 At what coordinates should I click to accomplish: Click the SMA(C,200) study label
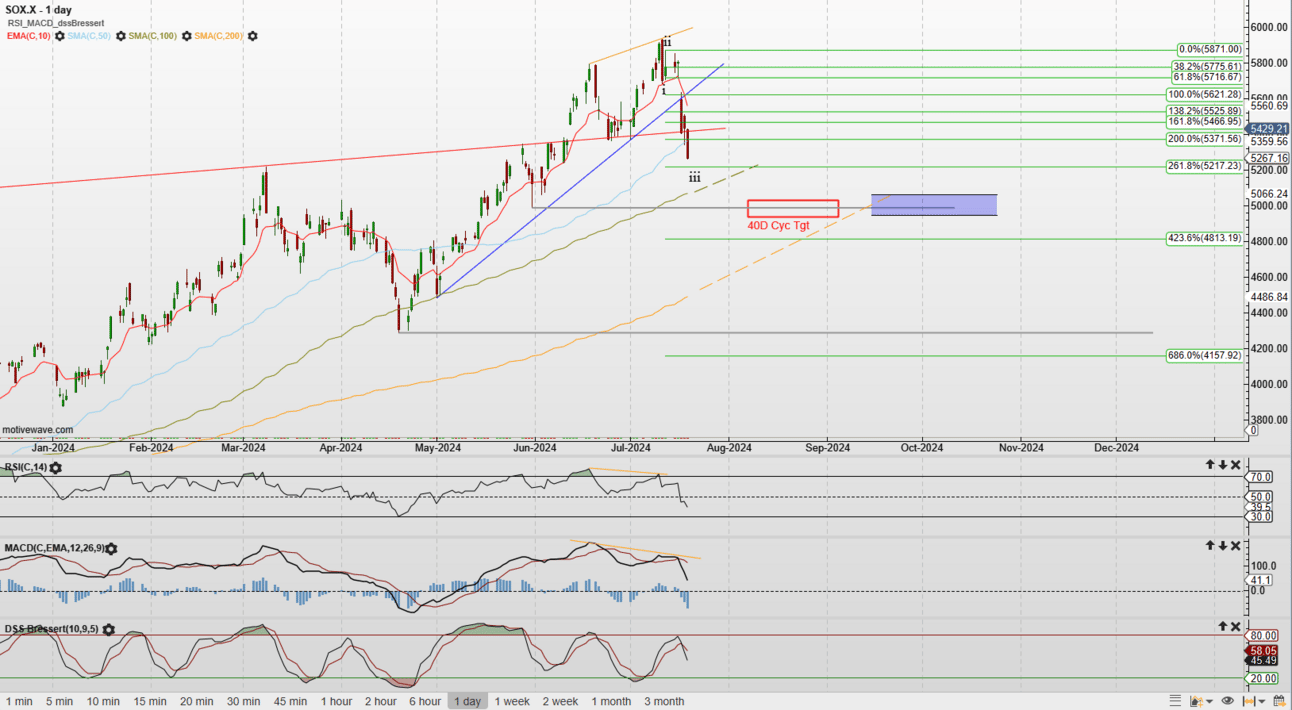pos(219,36)
